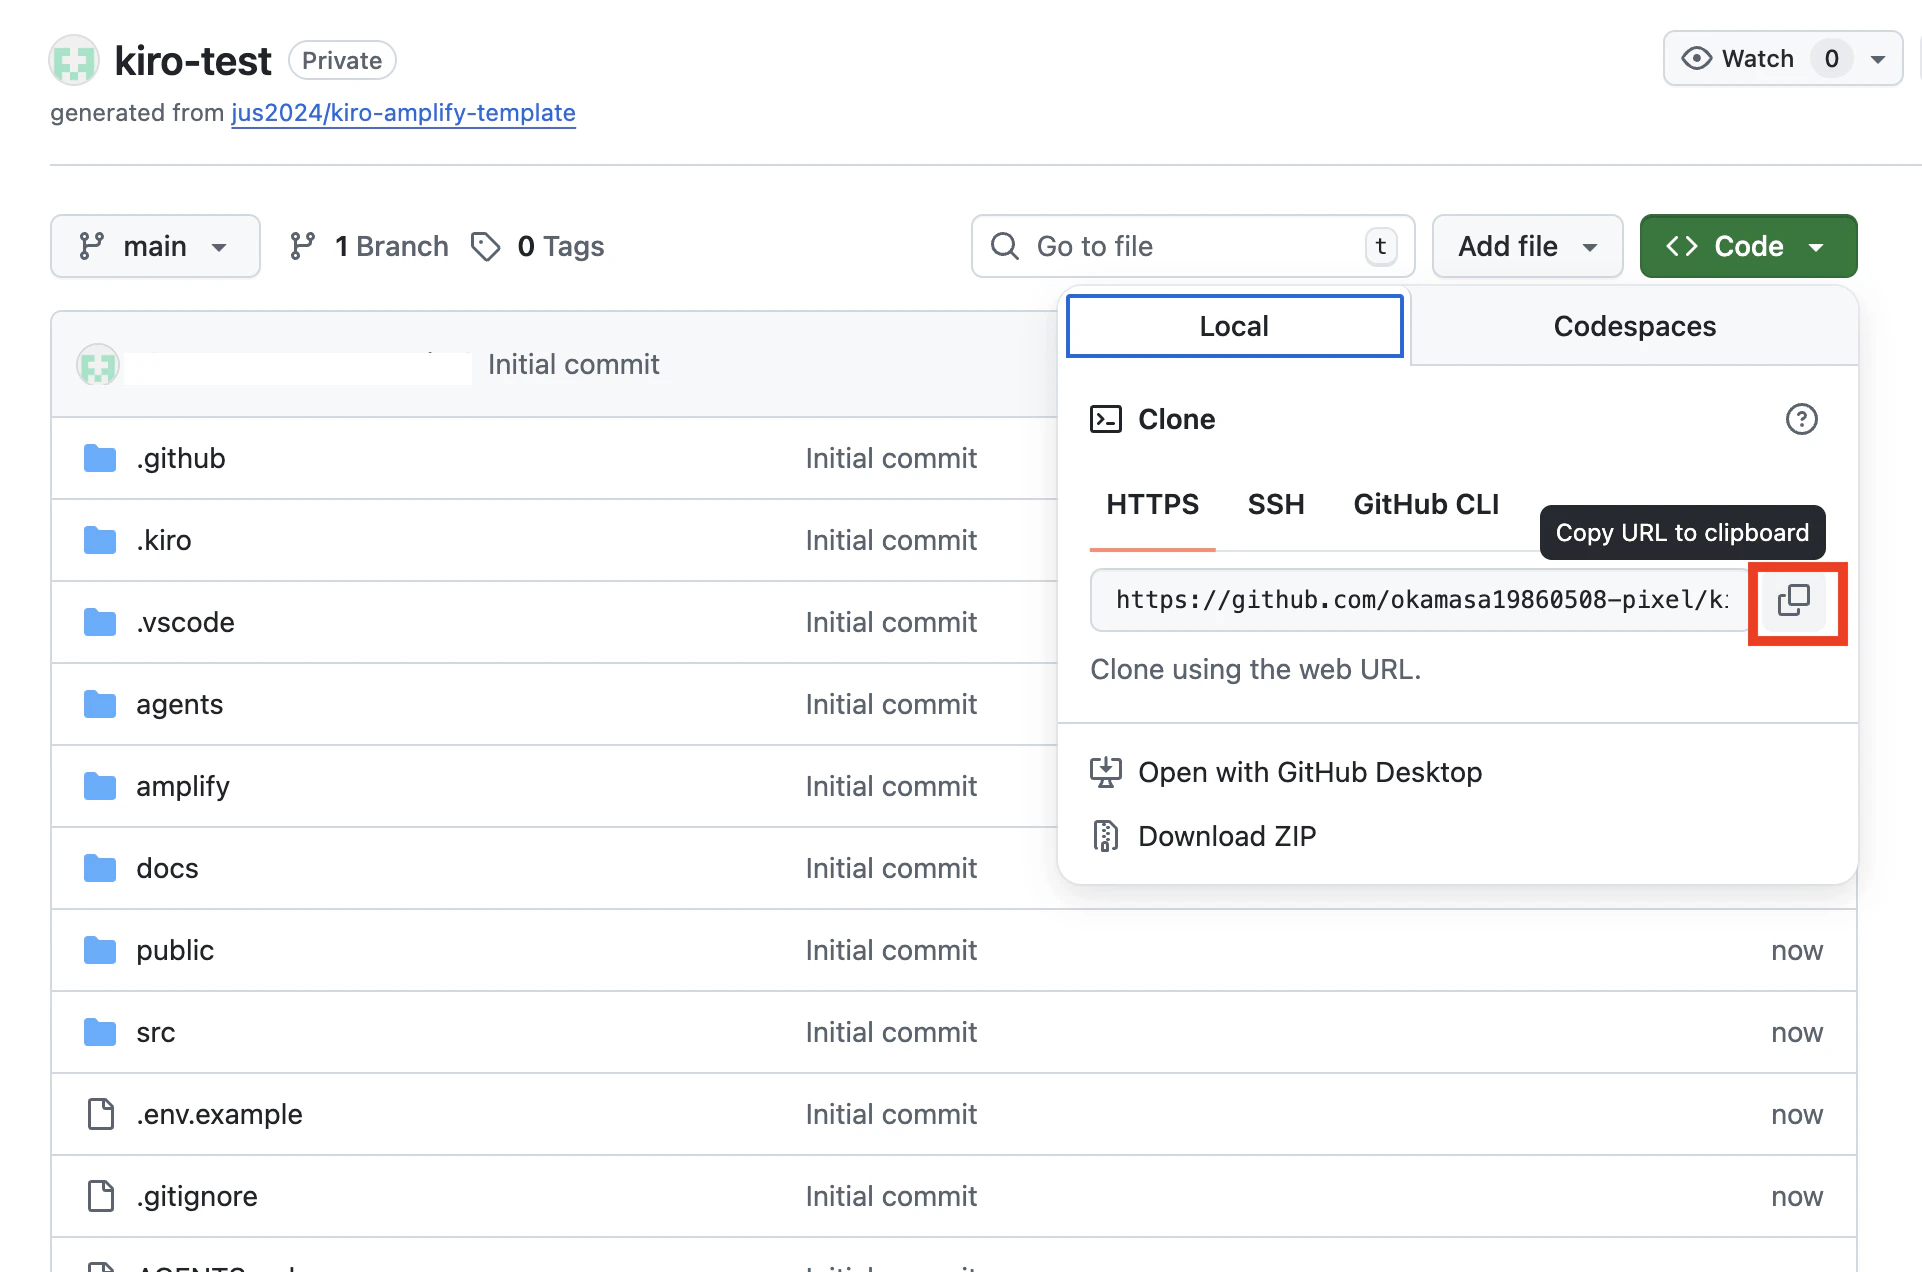Select the GitHub CLI clone tab
Image resolution: width=1922 pixels, height=1272 pixels.
(x=1425, y=504)
